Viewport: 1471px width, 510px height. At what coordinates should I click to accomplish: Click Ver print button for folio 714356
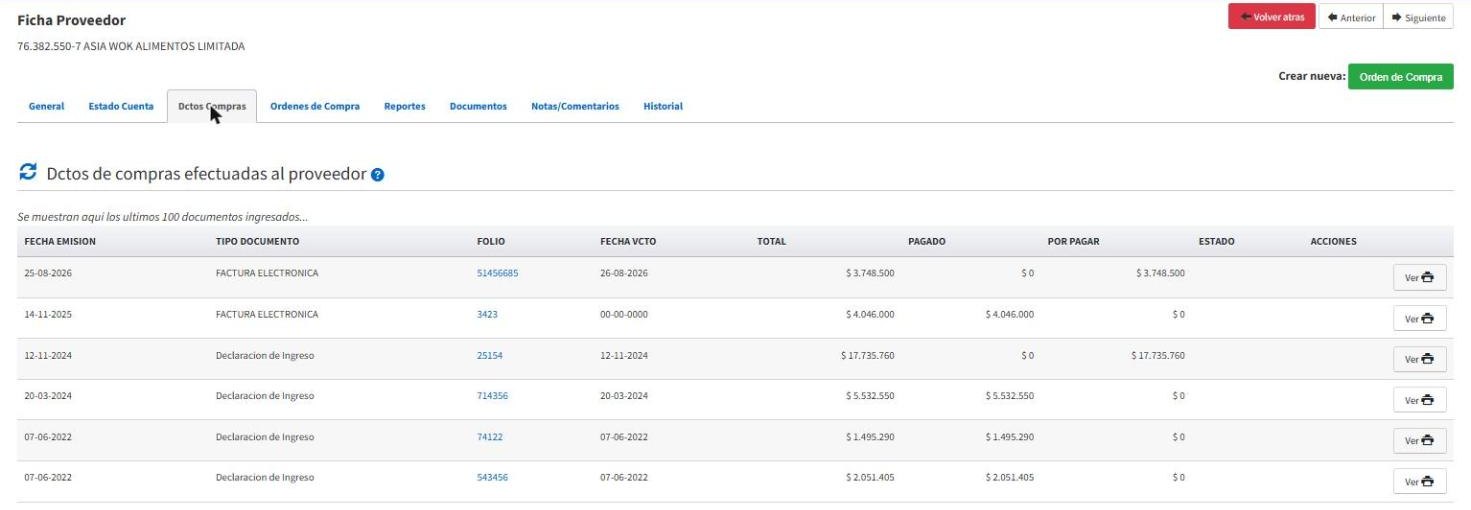pyautogui.click(x=1419, y=400)
